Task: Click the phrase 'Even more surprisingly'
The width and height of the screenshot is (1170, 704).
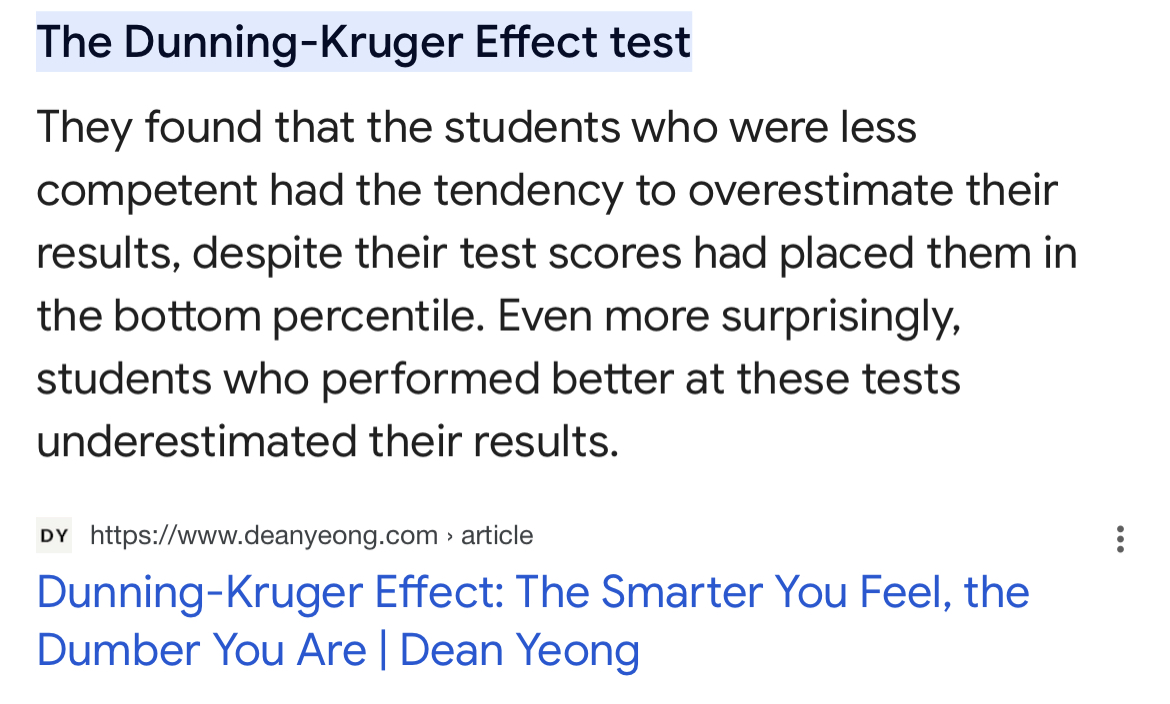Action: pos(729,317)
